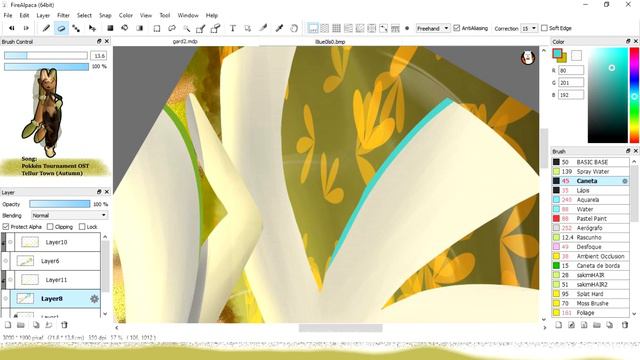Toggle the Protect Alpha checkbox
Viewport: 640px width, 360px height.
[x=6, y=227]
